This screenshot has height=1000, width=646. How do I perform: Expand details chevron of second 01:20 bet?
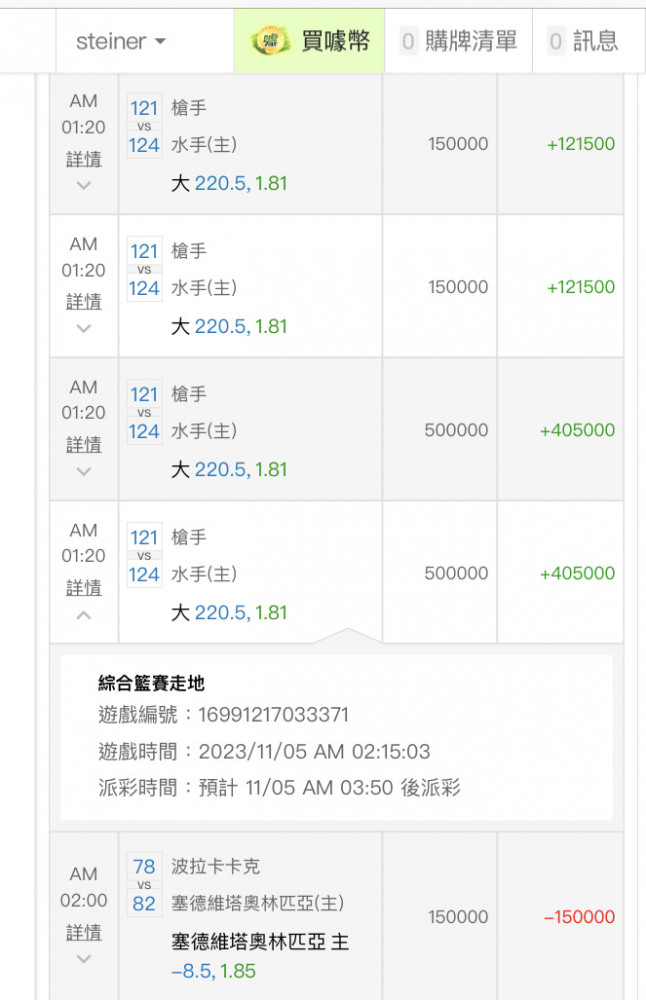click(x=84, y=328)
